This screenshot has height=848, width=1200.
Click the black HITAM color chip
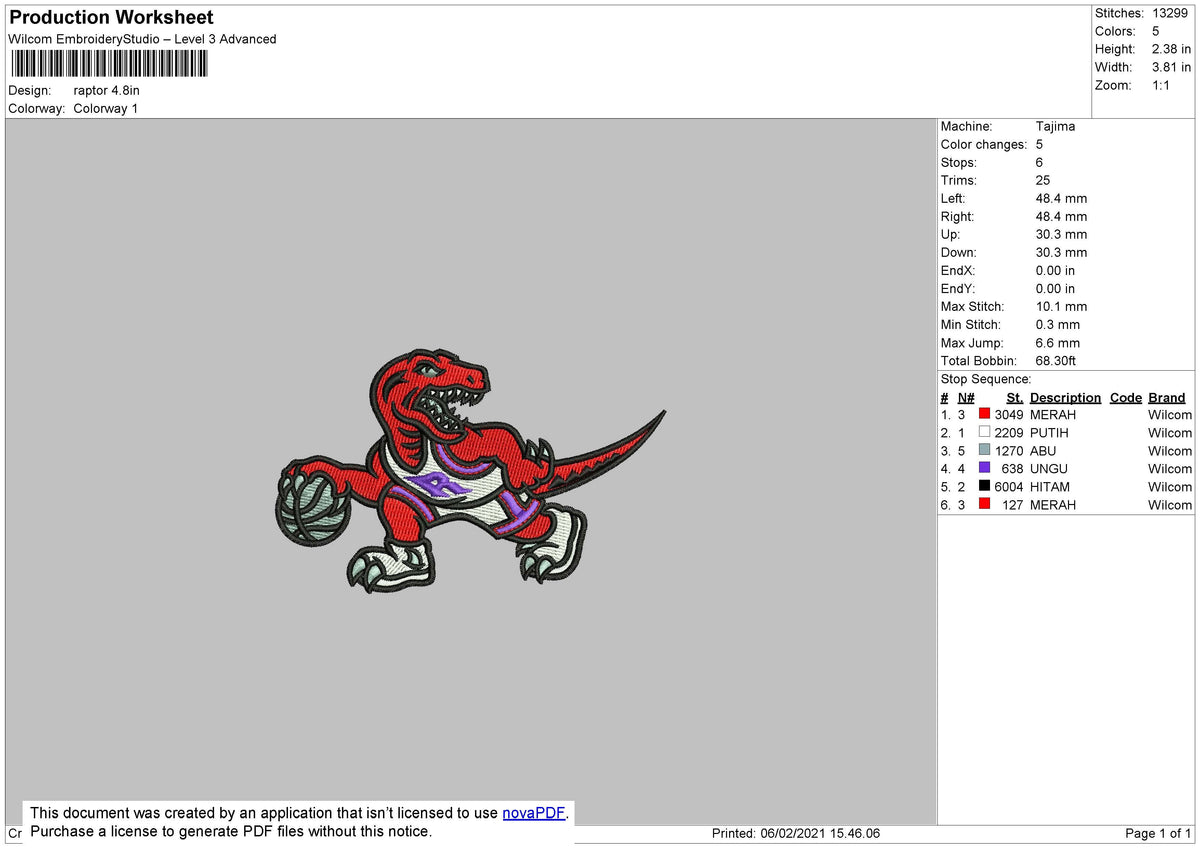pyautogui.click(x=983, y=486)
